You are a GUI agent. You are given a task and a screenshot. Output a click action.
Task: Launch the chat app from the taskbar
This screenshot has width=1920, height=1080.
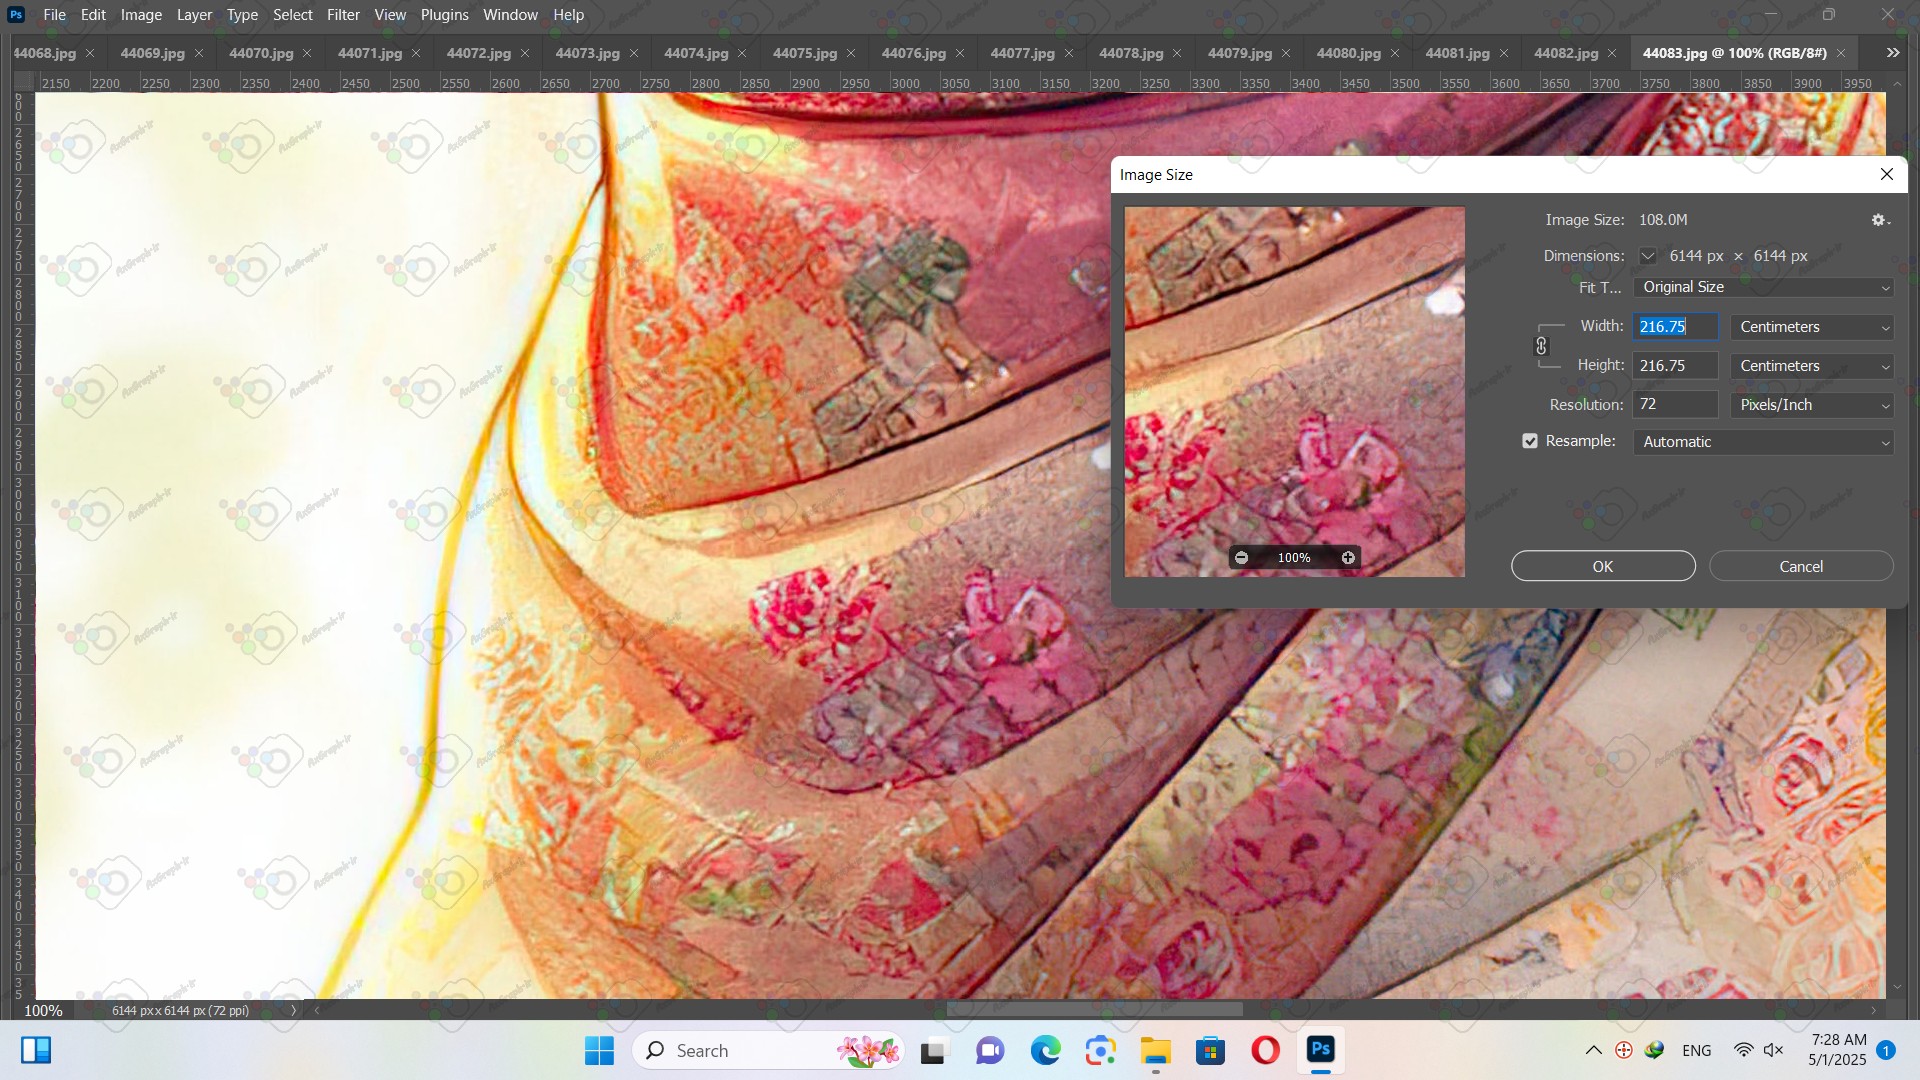point(990,1051)
